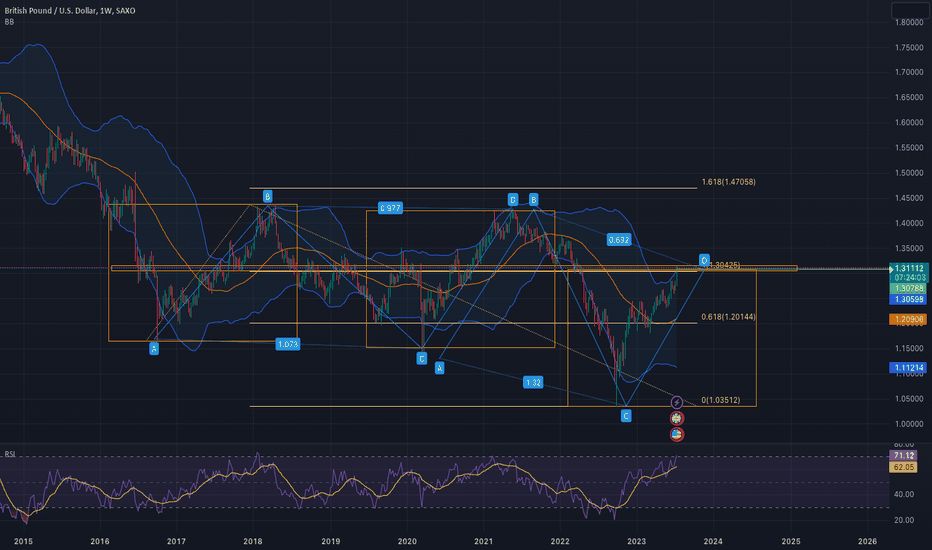Select the 1.618(1.47058) Fibonacci level label
Image resolution: width=932 pixels, height=550 pixels.
[x=728, y=182]
